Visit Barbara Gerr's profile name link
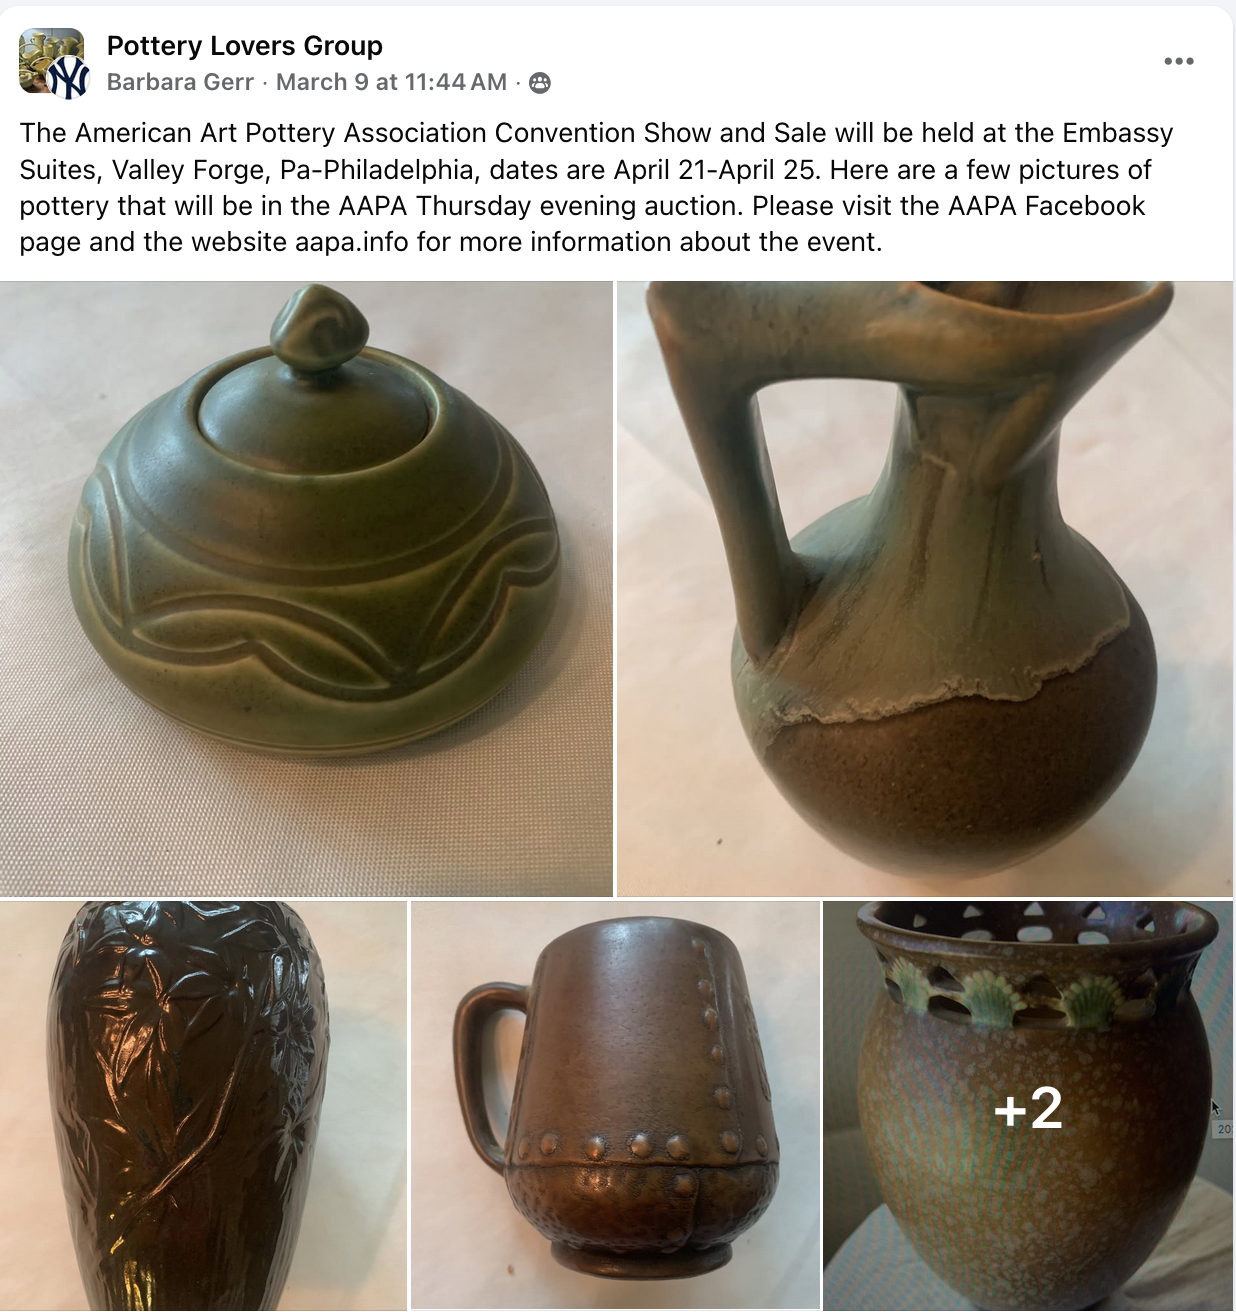 [x=180, y=82]
